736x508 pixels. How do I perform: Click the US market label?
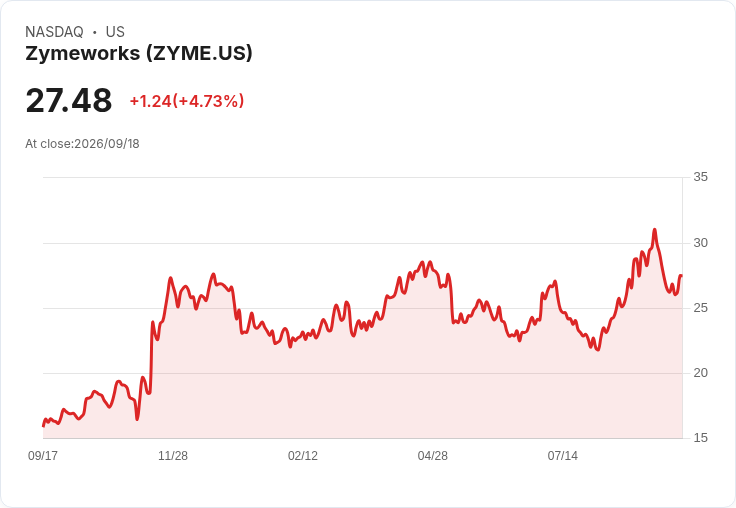(x=115, y=32)
